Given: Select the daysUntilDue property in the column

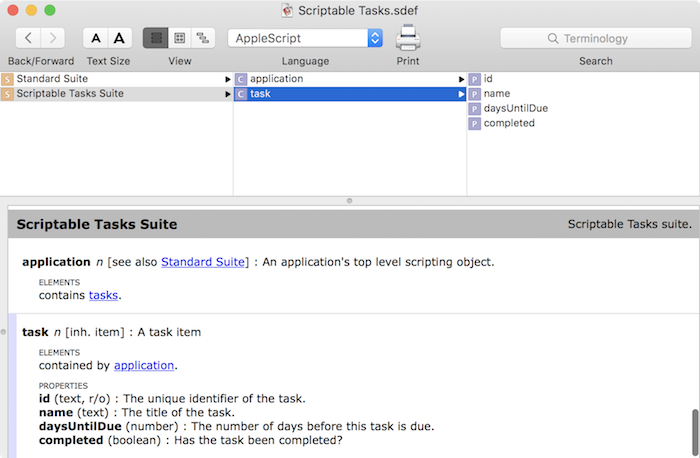Looking at the screenshot, I should coord(583,108).
